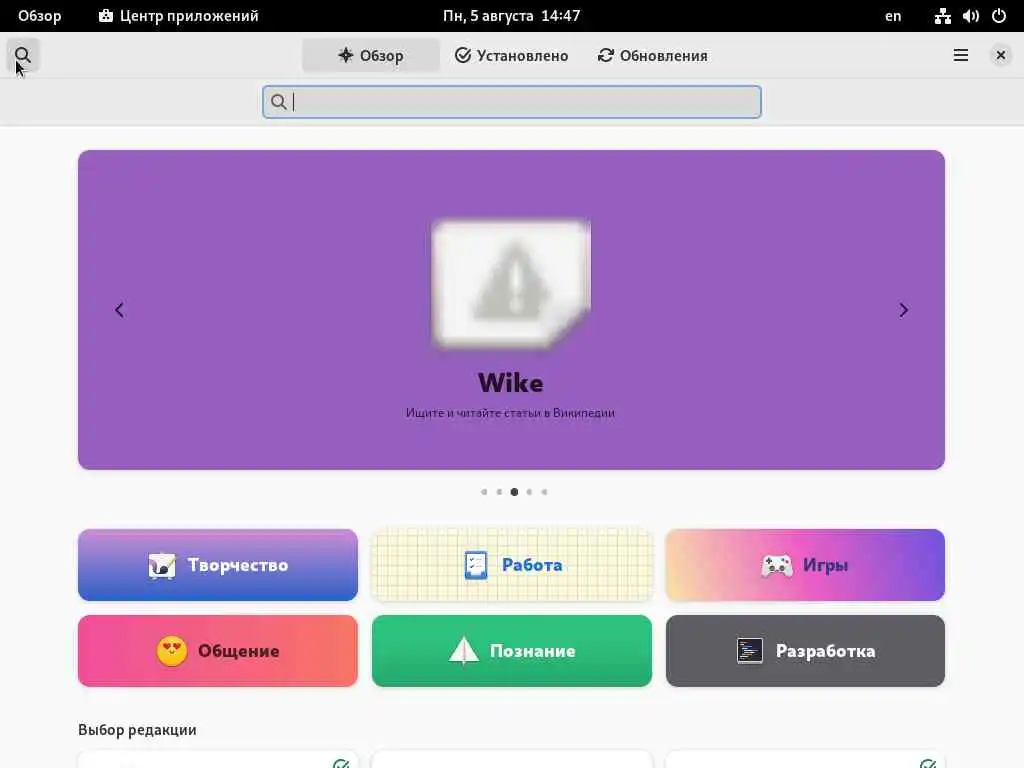Open the Творчество category

pyautogui.click(x=218, y=565)
